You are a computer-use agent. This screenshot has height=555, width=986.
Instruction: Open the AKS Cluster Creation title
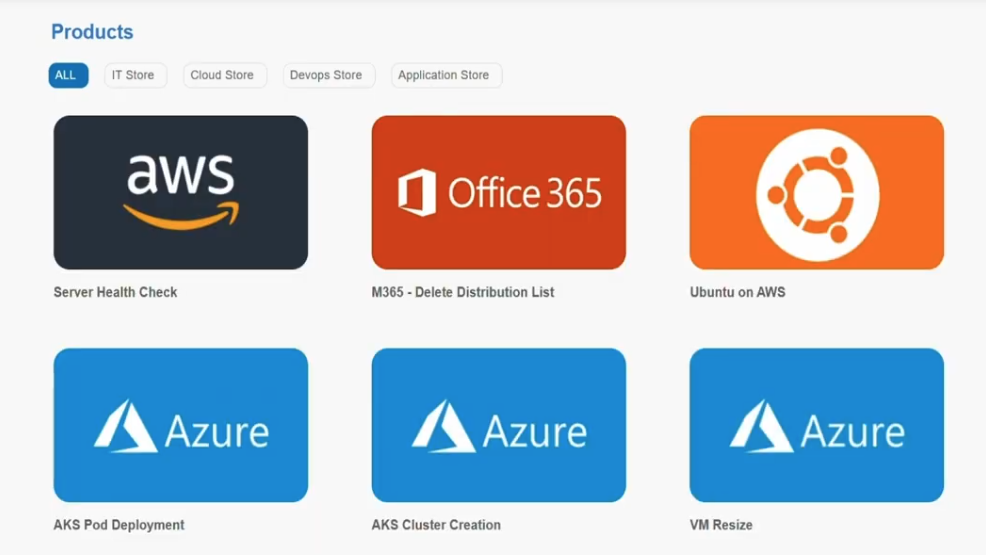436,525
